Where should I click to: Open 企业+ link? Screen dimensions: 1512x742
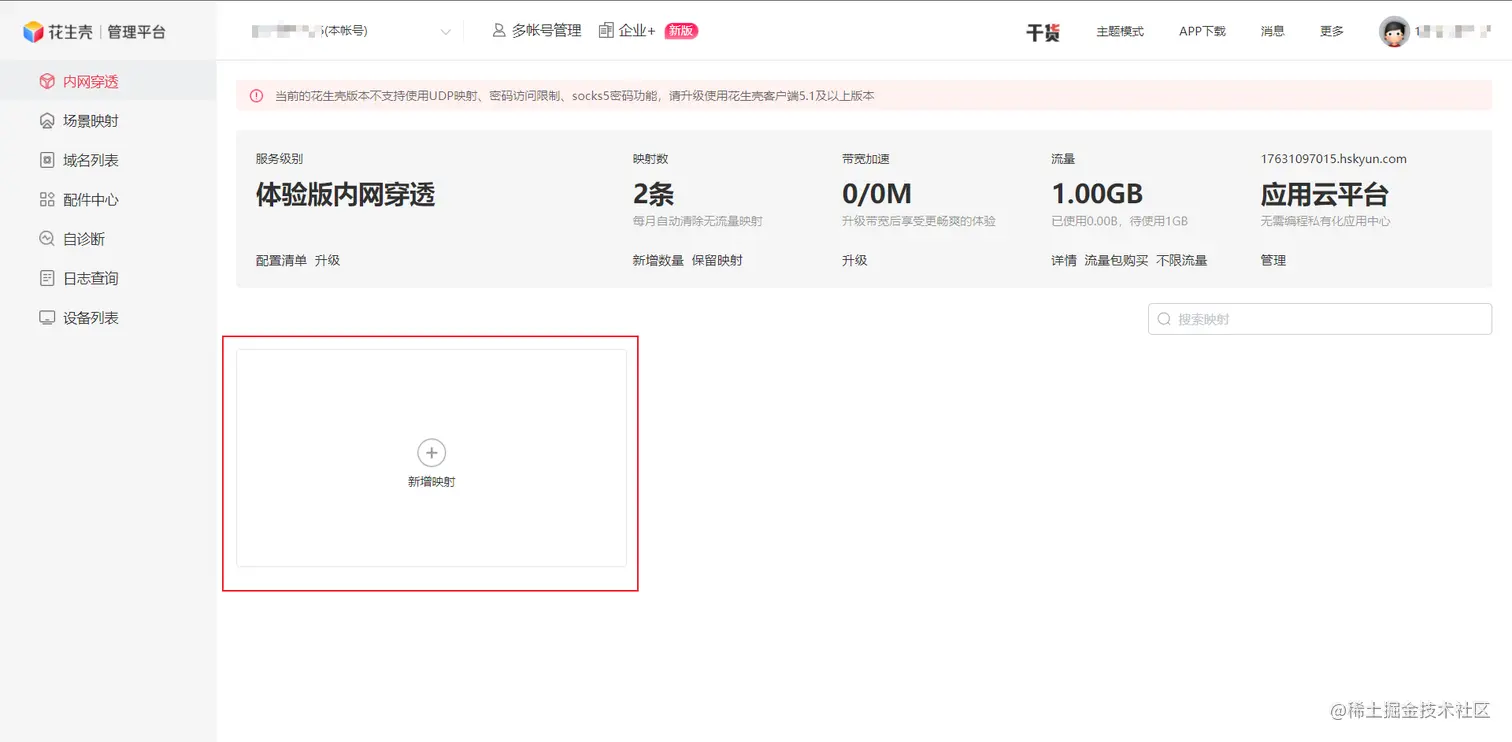[637, 31]
